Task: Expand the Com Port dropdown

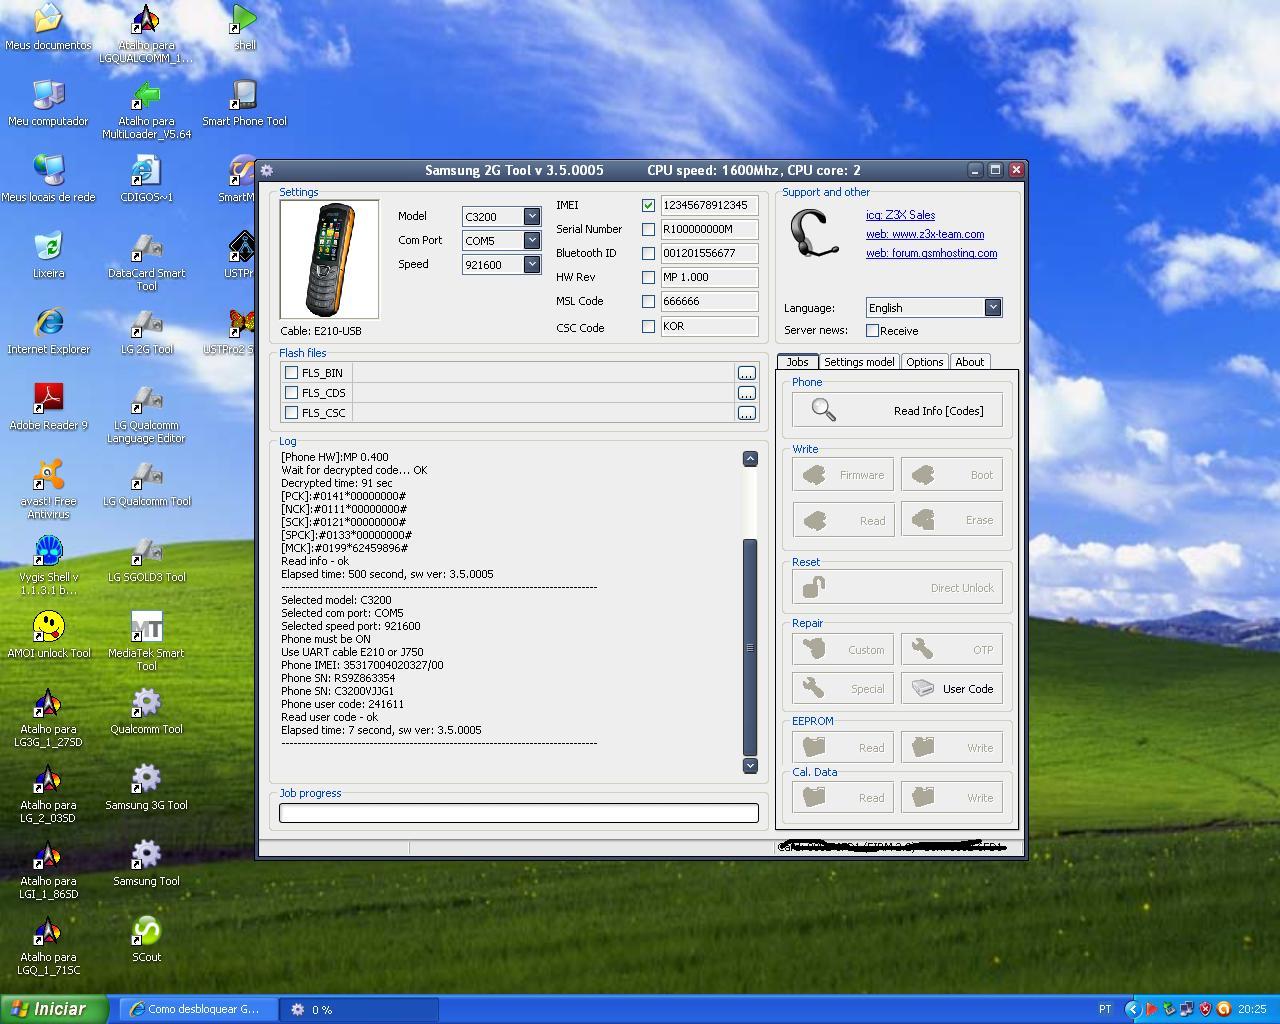Action: (x=532, y=240)
